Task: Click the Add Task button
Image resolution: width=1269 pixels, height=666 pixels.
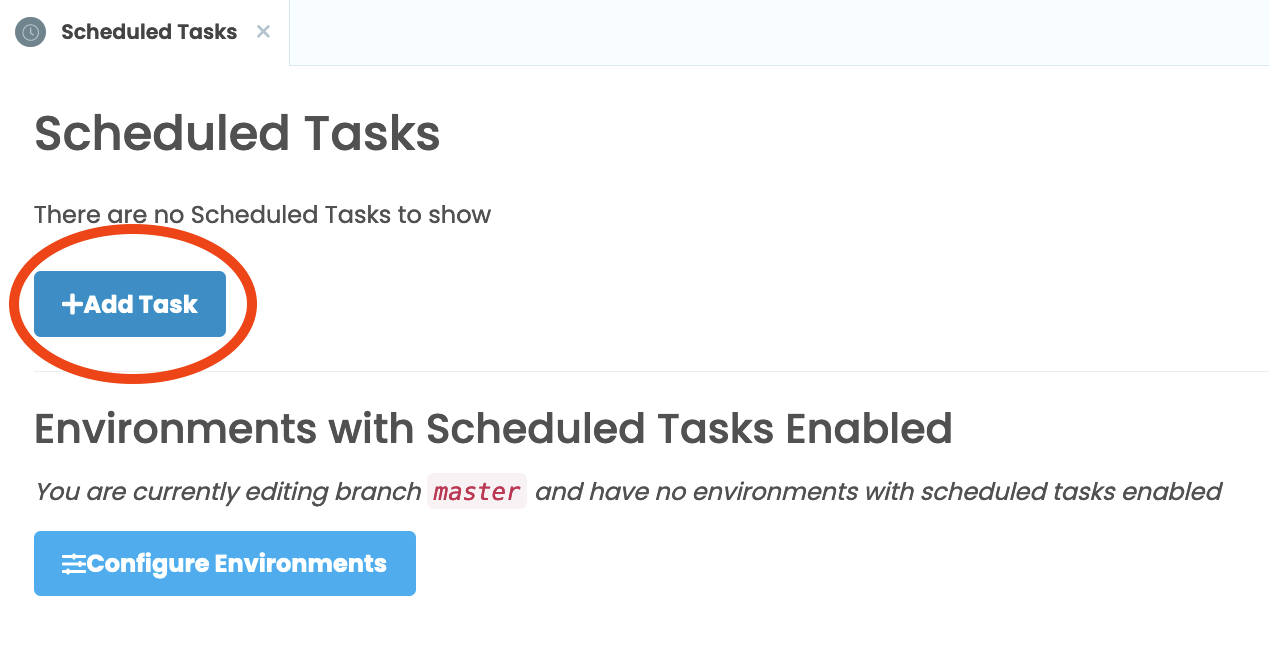Action: (x=130, y=303)
